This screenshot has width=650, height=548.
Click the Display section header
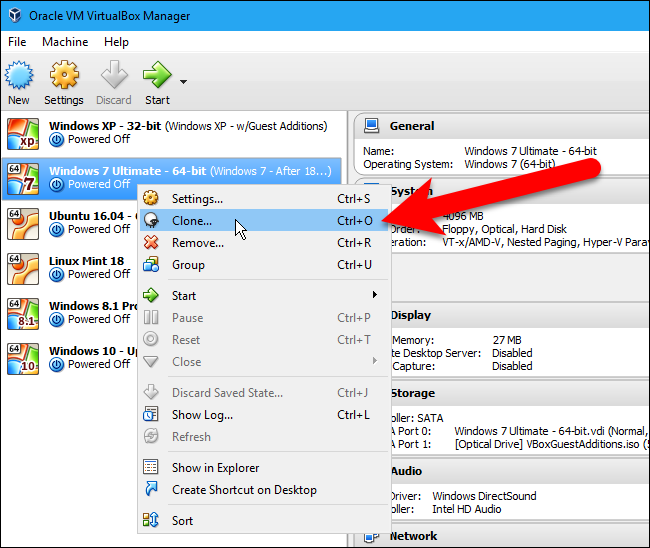pos(520,315)
